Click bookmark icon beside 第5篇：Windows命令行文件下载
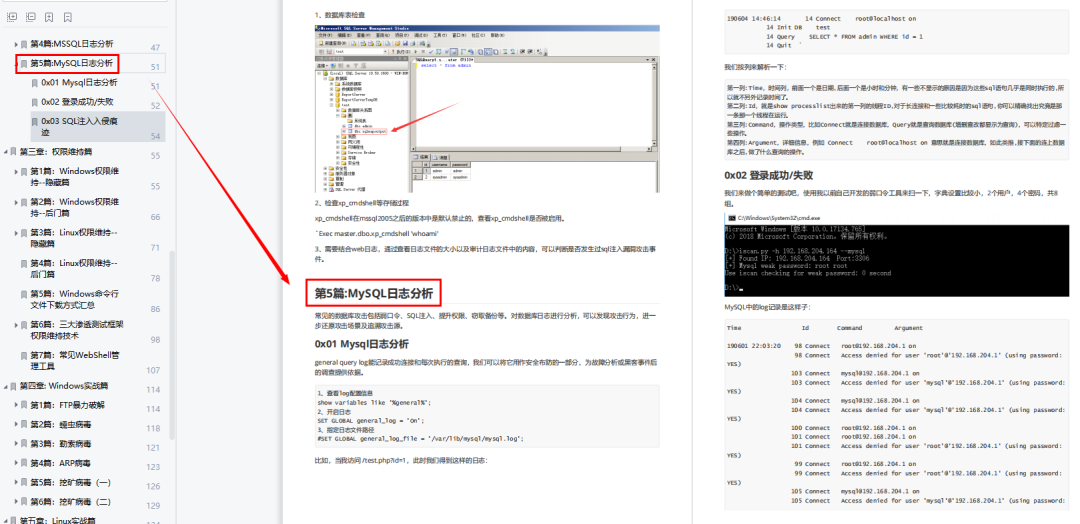Screen dimensions: 1080x524 (x=24, y=294)
